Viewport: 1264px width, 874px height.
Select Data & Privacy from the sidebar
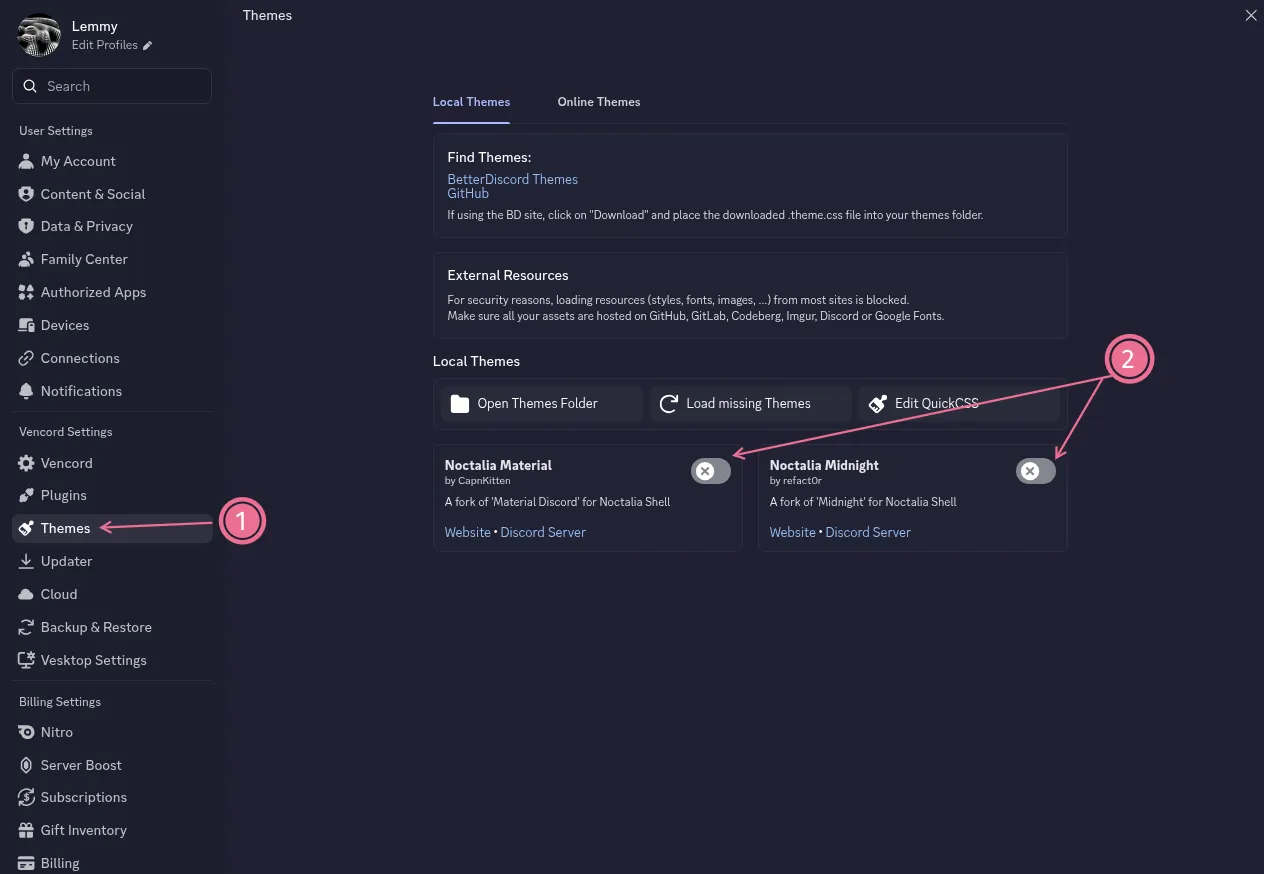pyautogui.click(x=86, y=226)
